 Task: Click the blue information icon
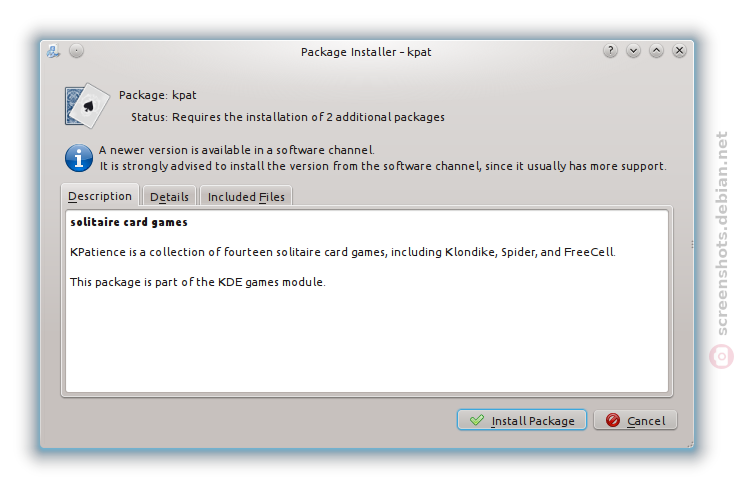pos(79,158)
